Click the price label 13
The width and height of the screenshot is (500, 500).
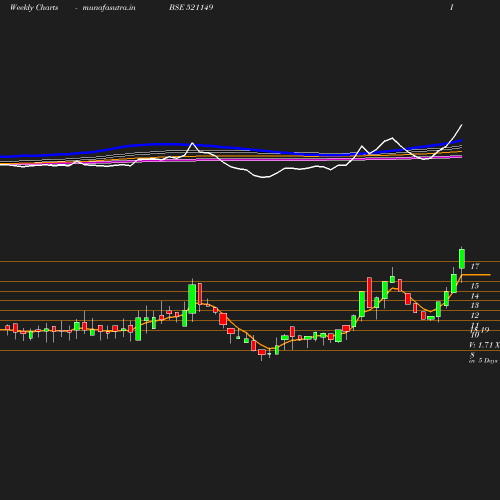click(x=475, y=305)
